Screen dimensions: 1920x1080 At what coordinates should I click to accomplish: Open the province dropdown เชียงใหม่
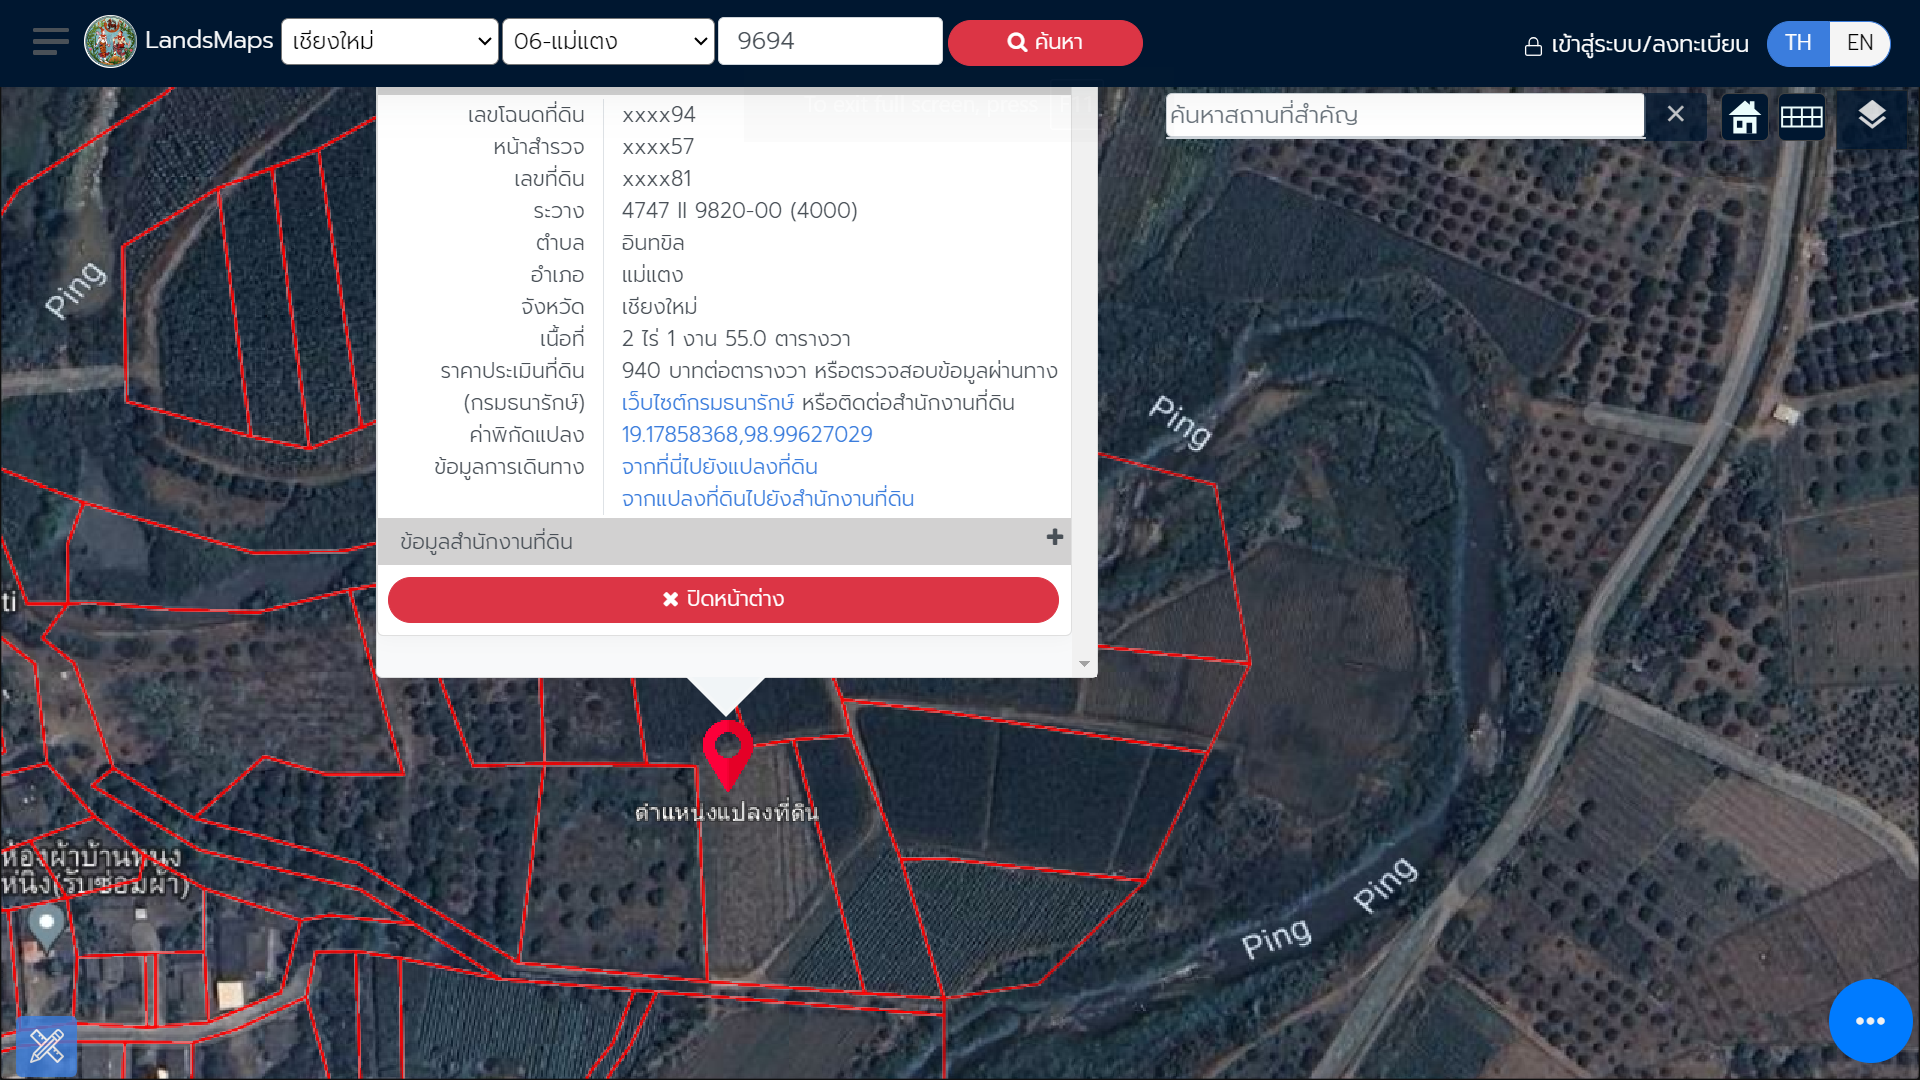coord(389,42)
